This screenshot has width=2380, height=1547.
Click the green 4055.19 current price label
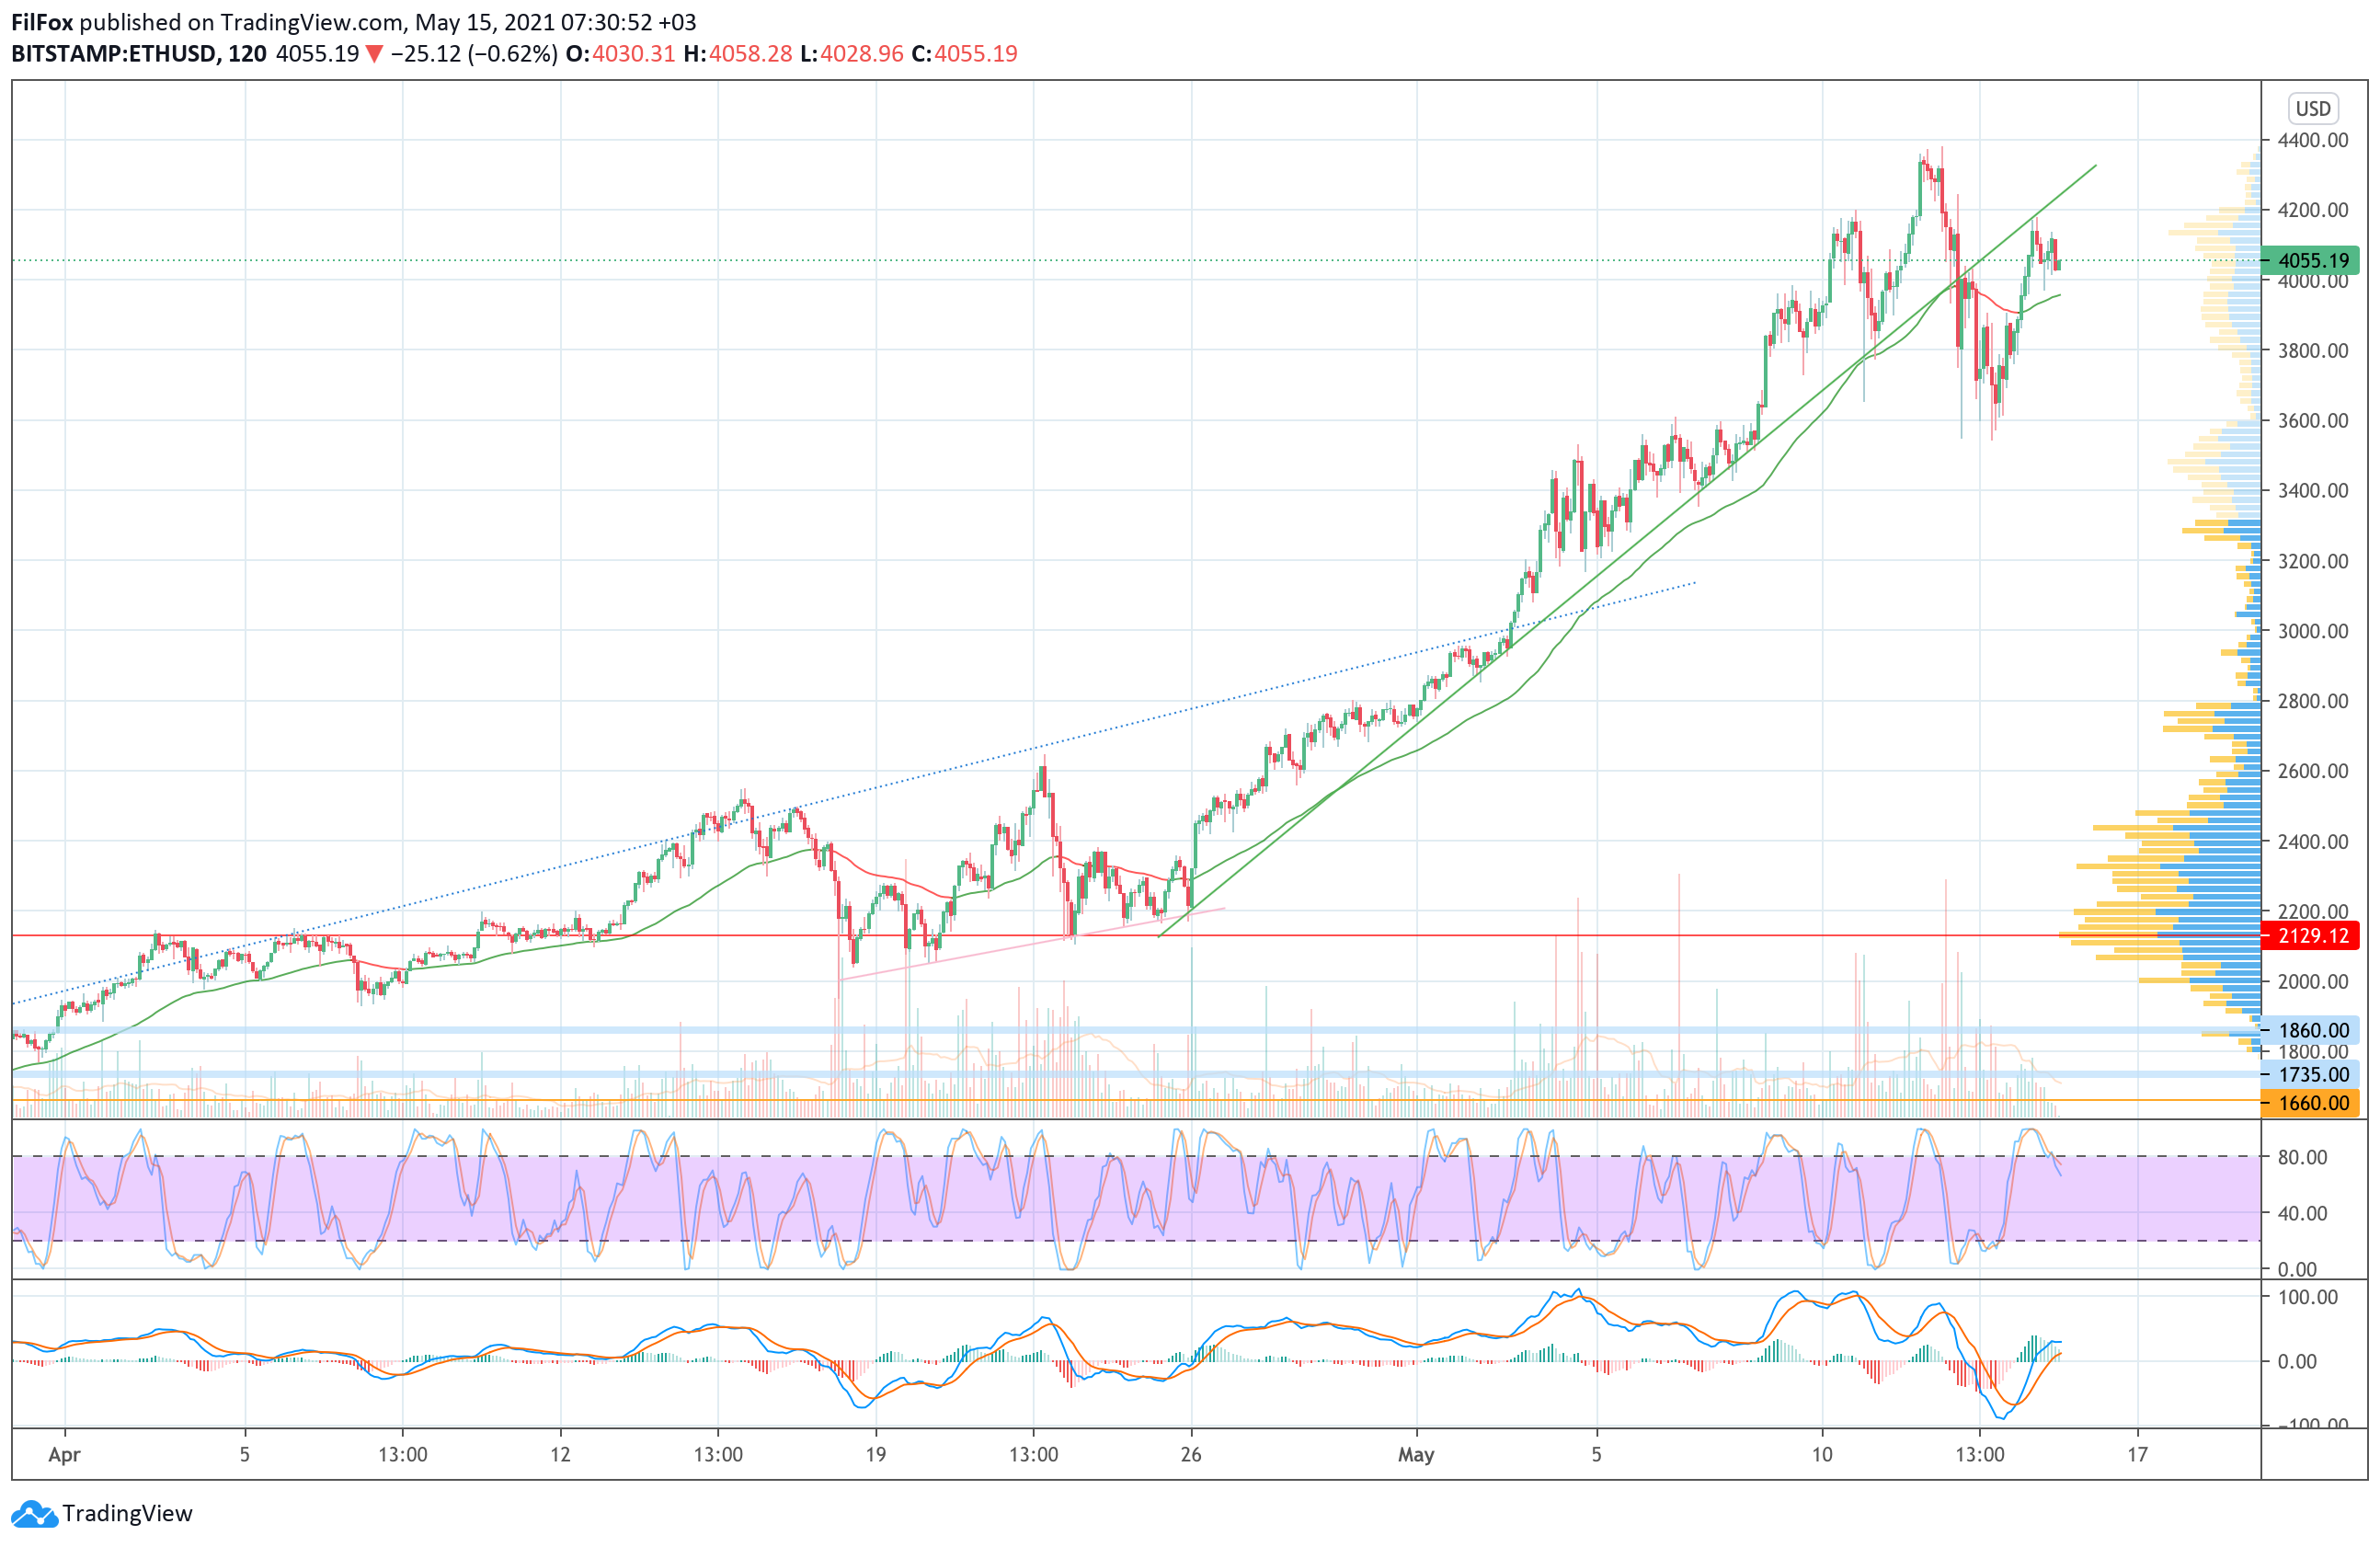pyautogui.click(x=2312, y=261)
